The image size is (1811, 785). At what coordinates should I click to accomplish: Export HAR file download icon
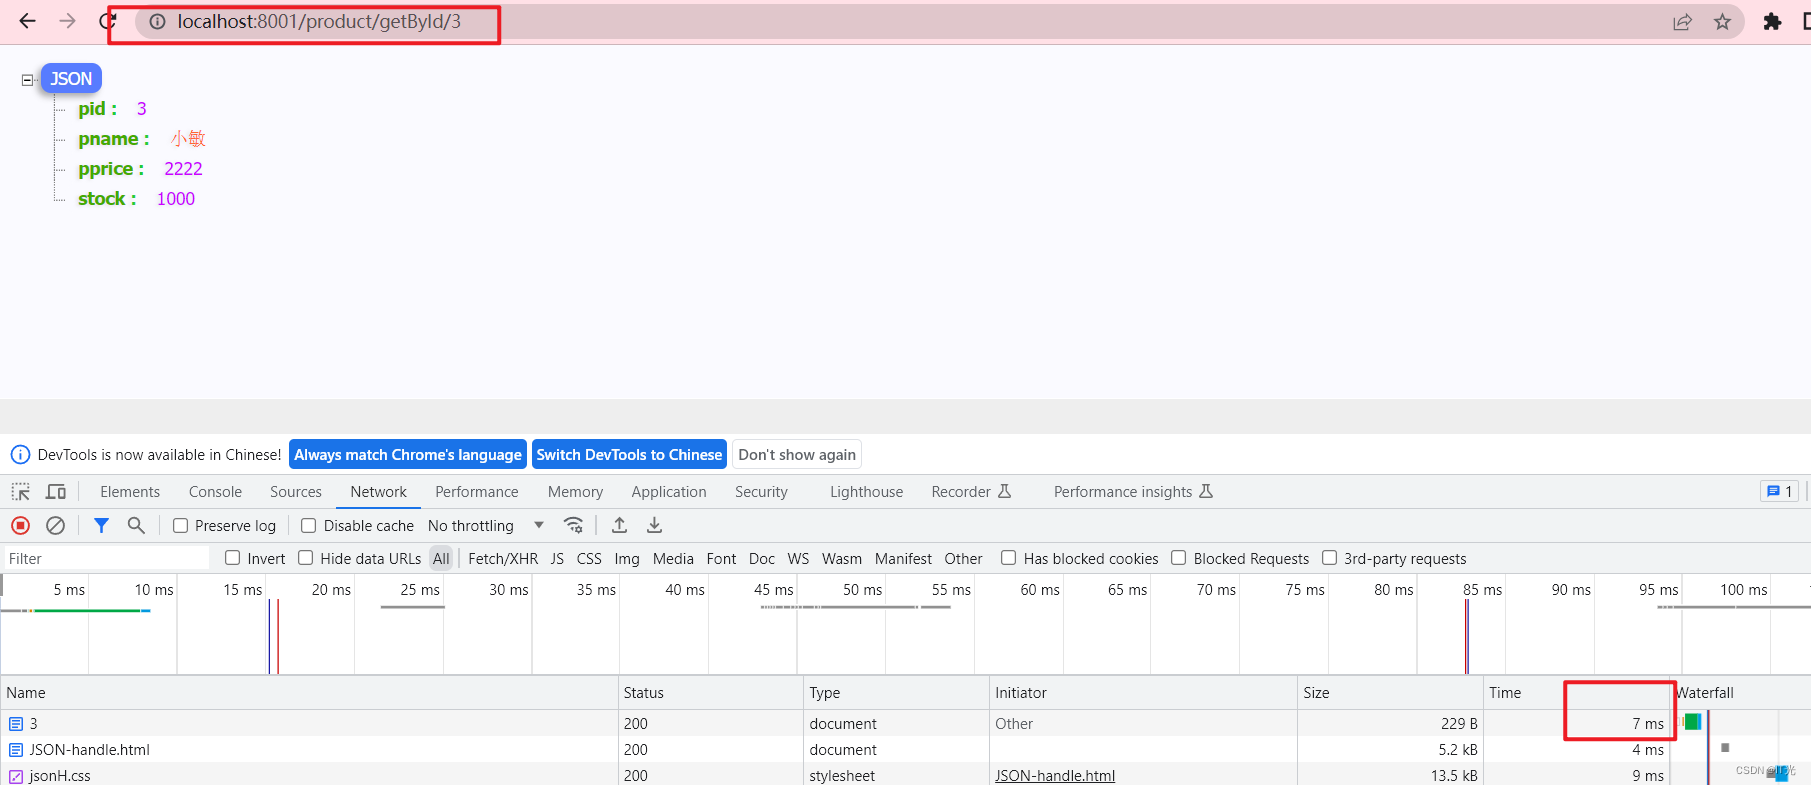tap(654, 526)
